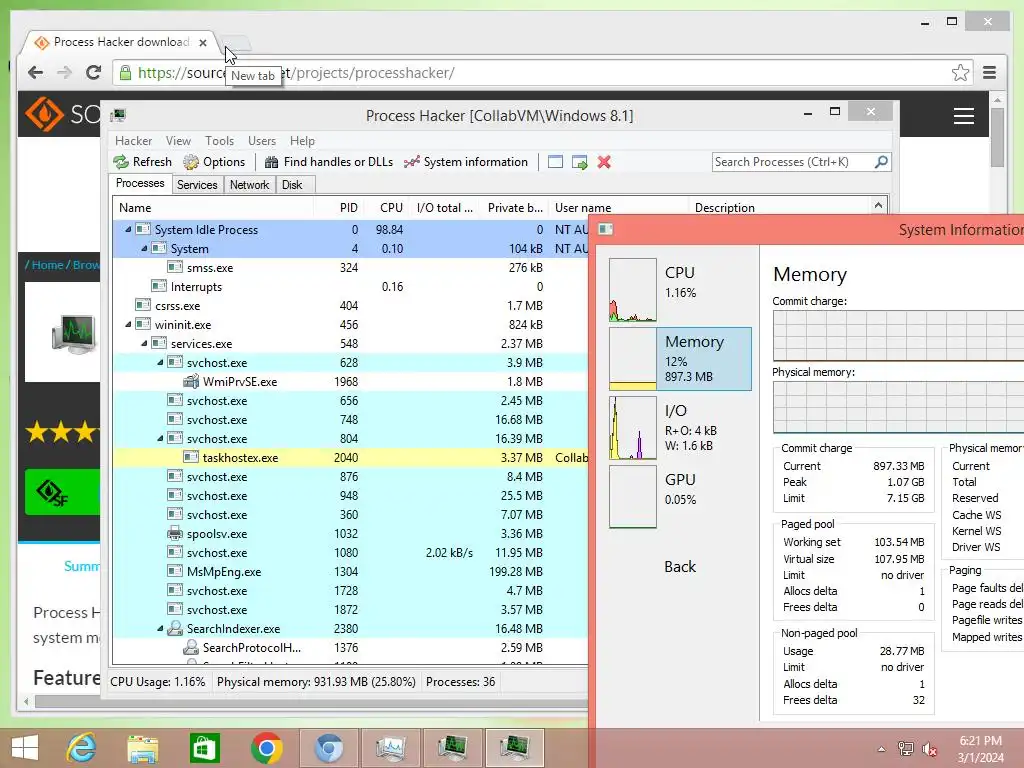Sort by Private bytes column header
Viewport: 1024px width, 768px height.
(x=515, y=208)
